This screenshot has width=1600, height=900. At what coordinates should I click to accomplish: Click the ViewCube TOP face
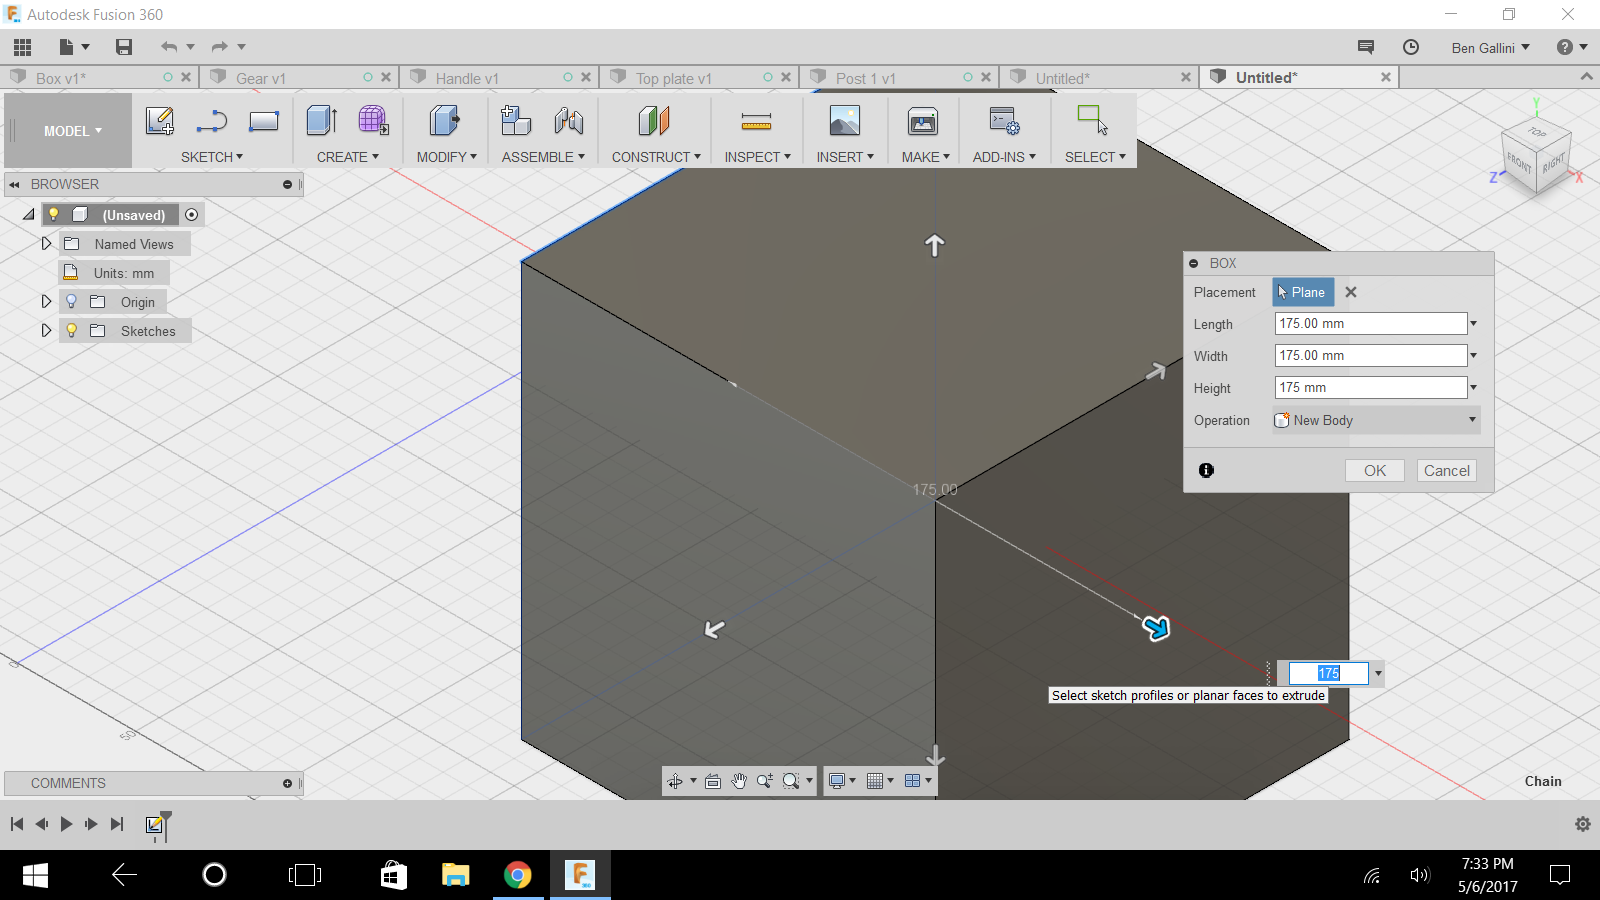pyautogui.click(x=1537, y=132)
